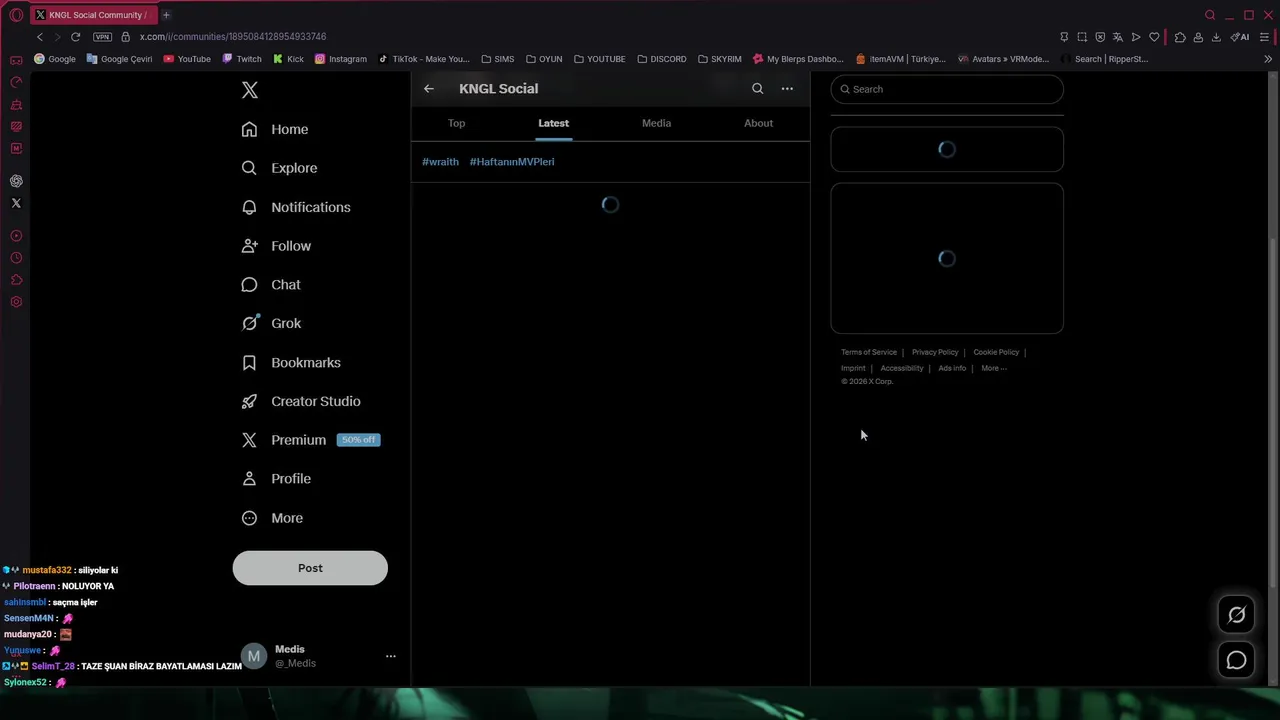Open the Google Çeviri bookmark

pyautogui.click(x=119, y=59)
